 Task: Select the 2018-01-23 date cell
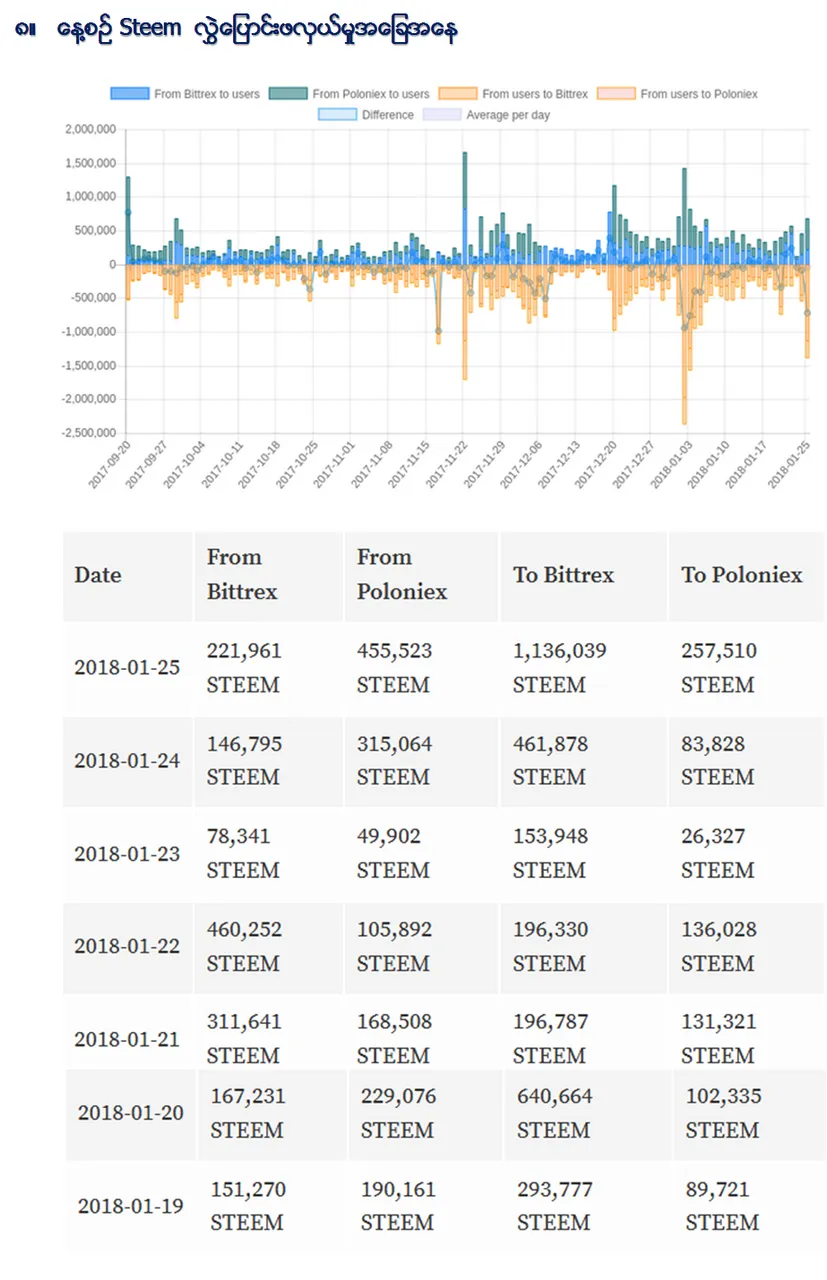click(128, 855)
